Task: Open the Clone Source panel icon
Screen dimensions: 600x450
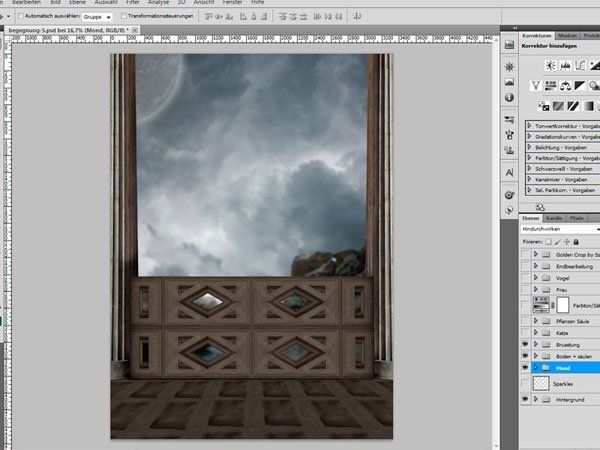Action: 509,150
